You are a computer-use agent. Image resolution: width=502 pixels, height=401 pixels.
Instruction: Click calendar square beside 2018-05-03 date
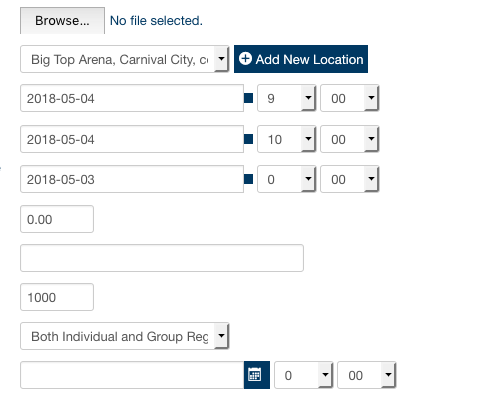248,179
